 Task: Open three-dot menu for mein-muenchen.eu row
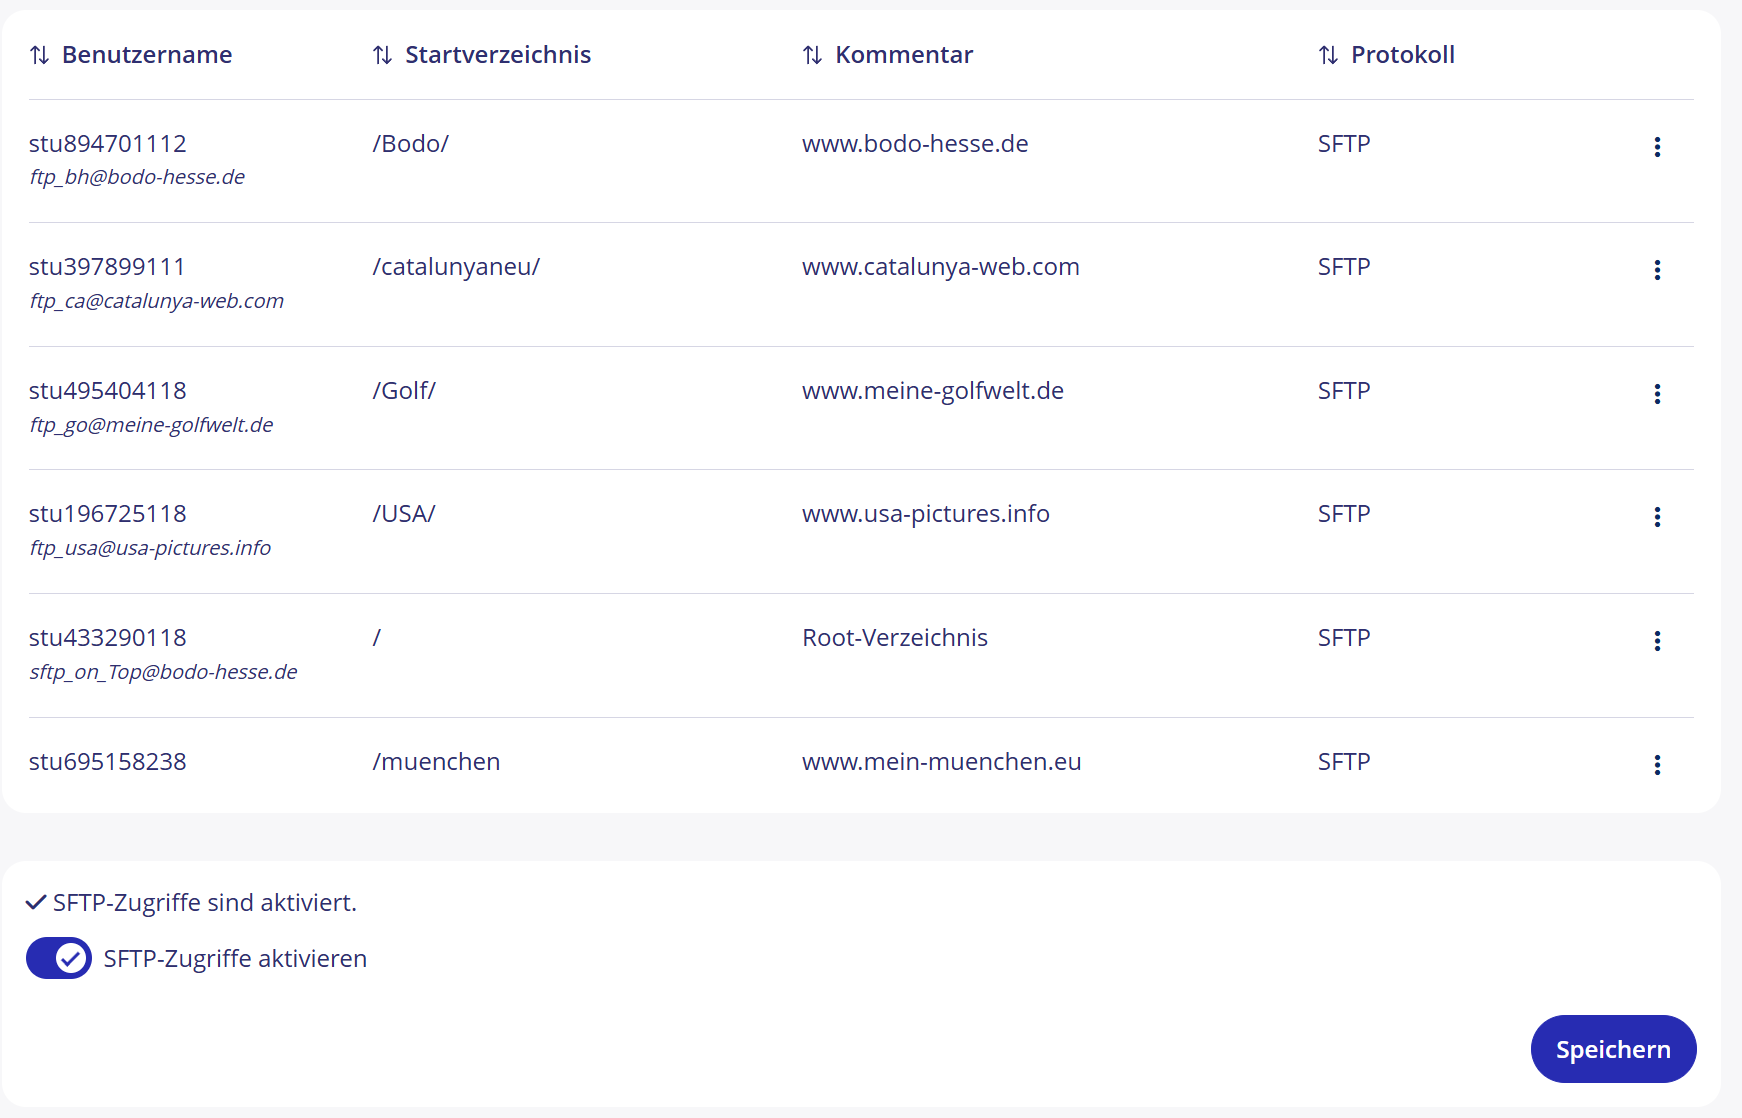click(x=1657, y=765)
